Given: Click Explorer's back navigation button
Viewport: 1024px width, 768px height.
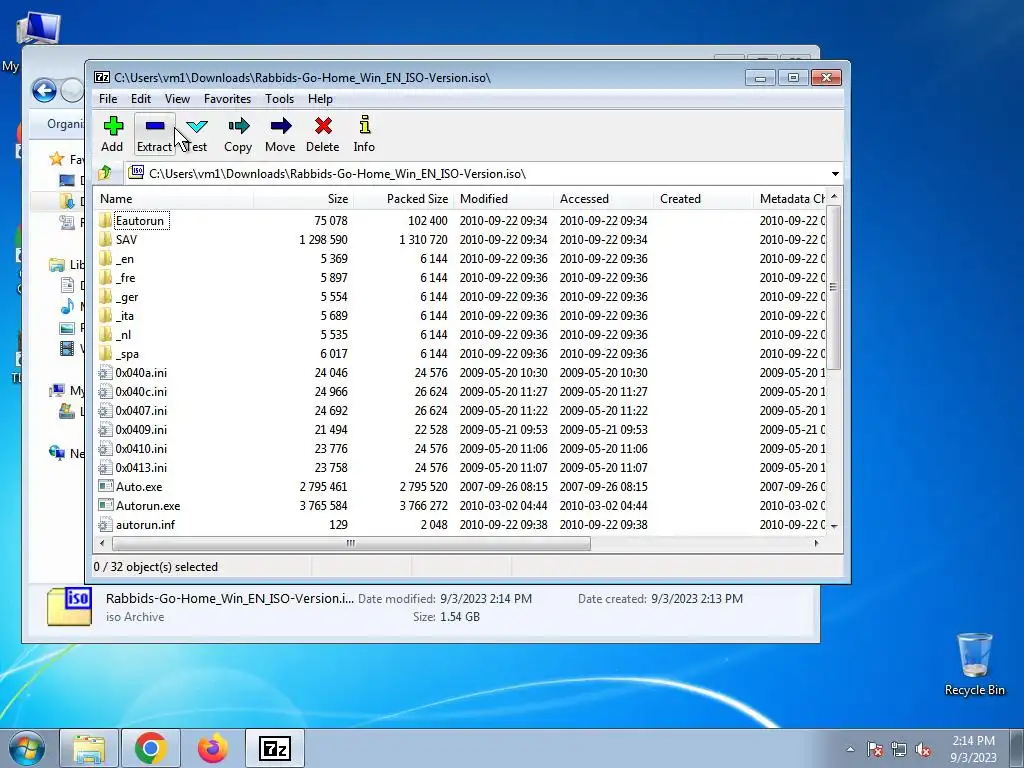Looking at the screenshot, I should click(44, 90).
